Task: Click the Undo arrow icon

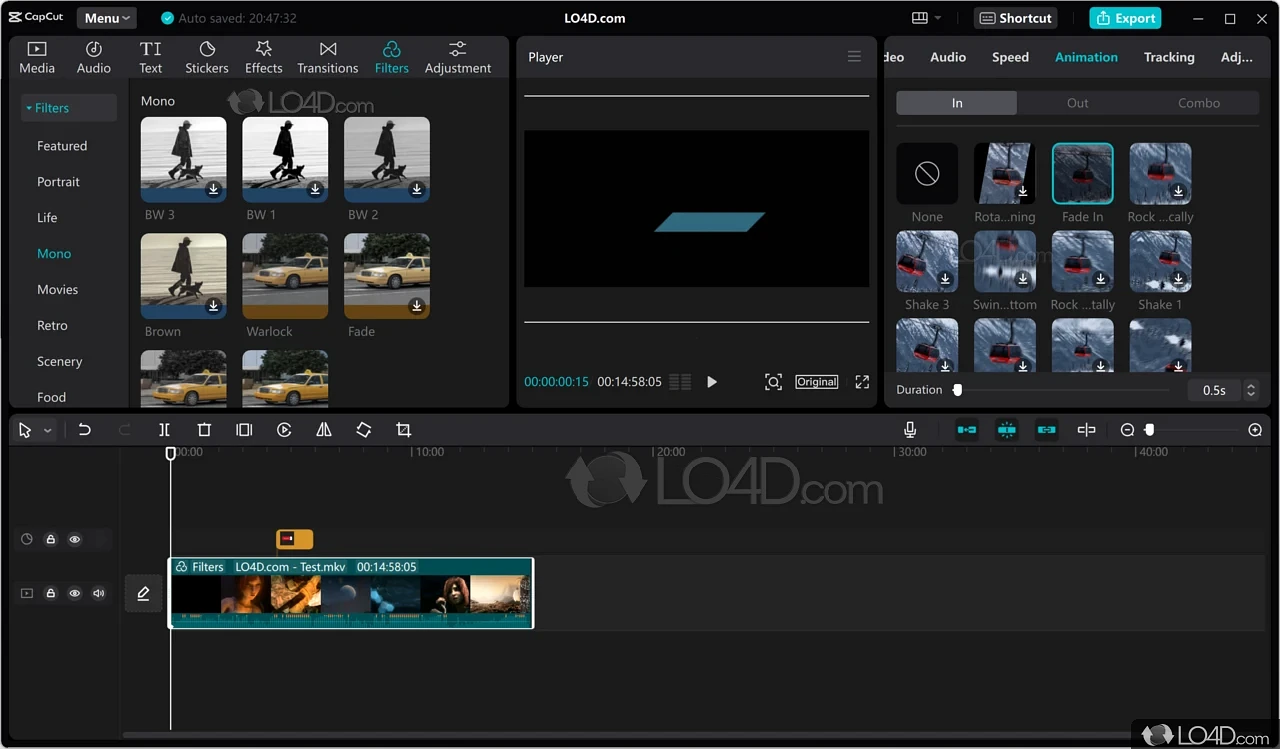Action: point(84,430)
